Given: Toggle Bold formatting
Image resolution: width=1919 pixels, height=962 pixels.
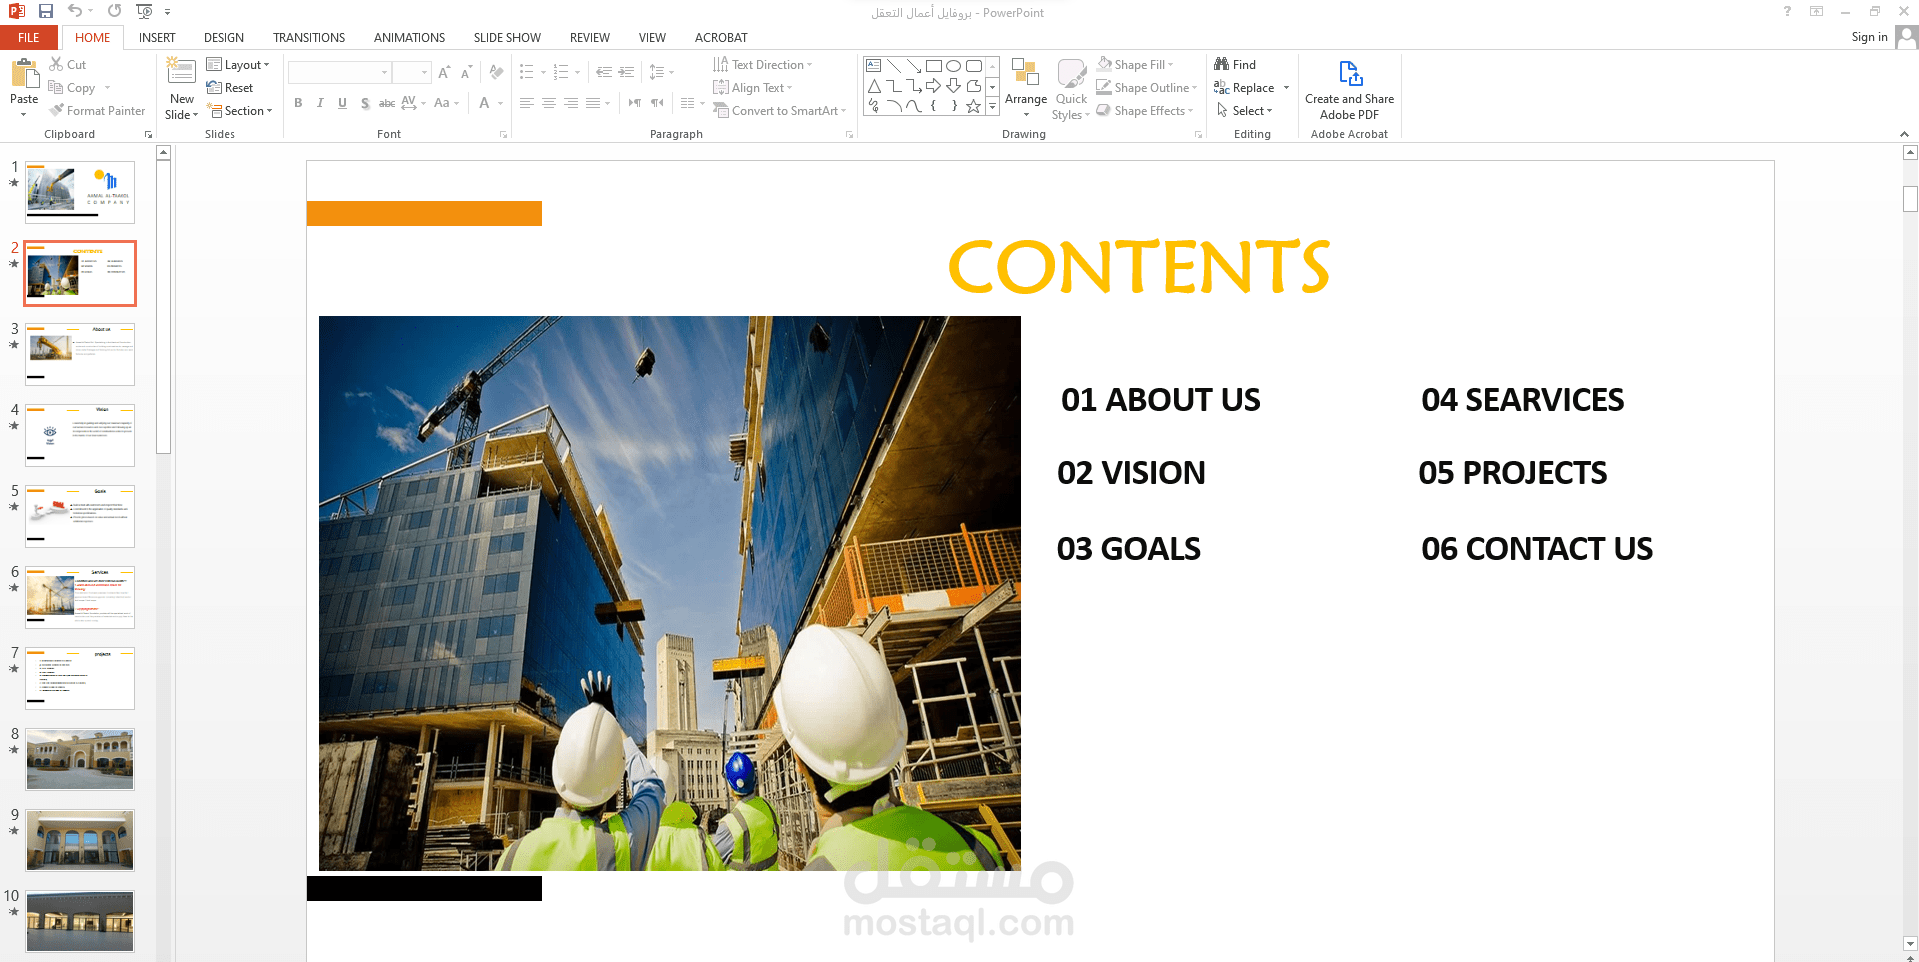Looking at the screenshot, I should pos(298,103).
